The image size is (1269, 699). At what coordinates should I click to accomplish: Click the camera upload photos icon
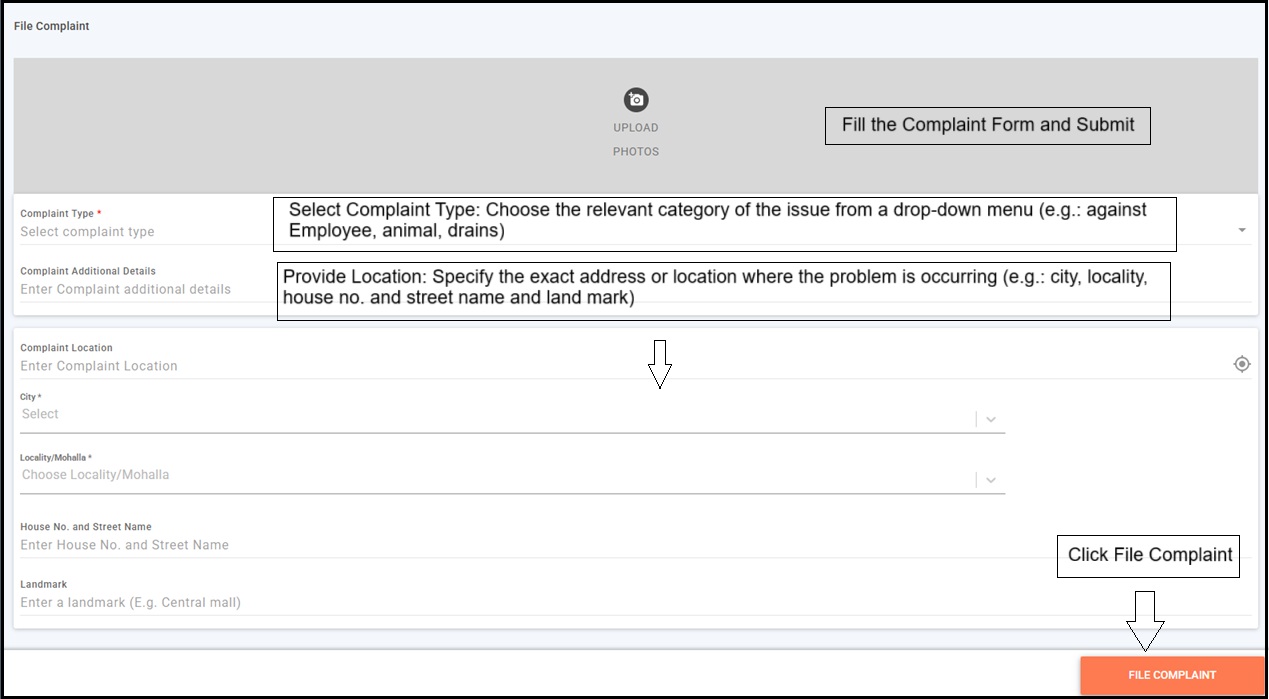coord(636,100)
